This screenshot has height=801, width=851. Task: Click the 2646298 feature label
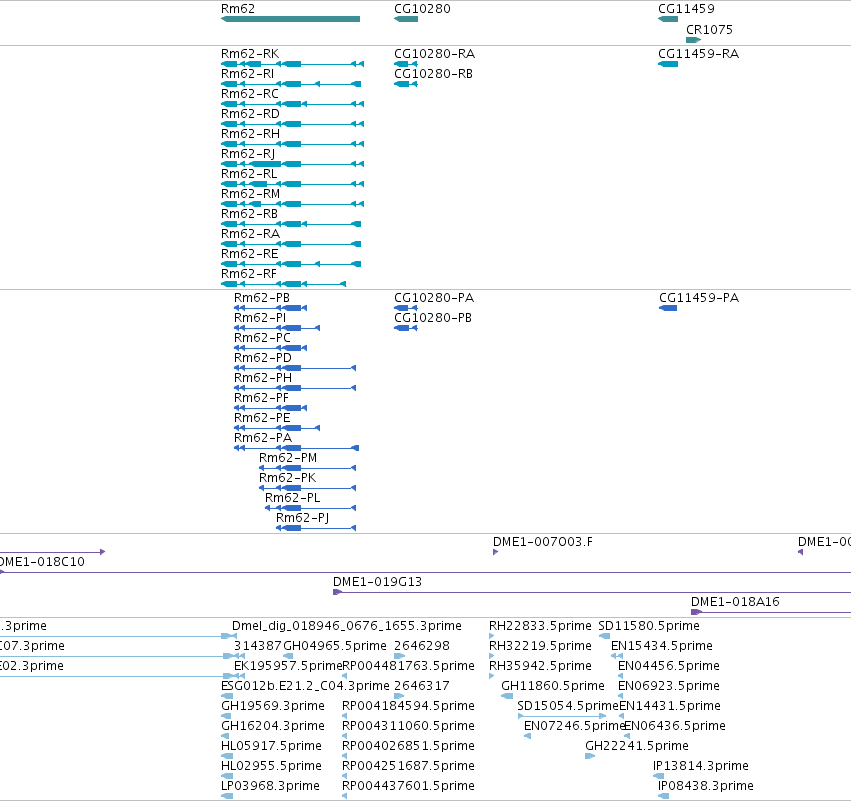422,646
